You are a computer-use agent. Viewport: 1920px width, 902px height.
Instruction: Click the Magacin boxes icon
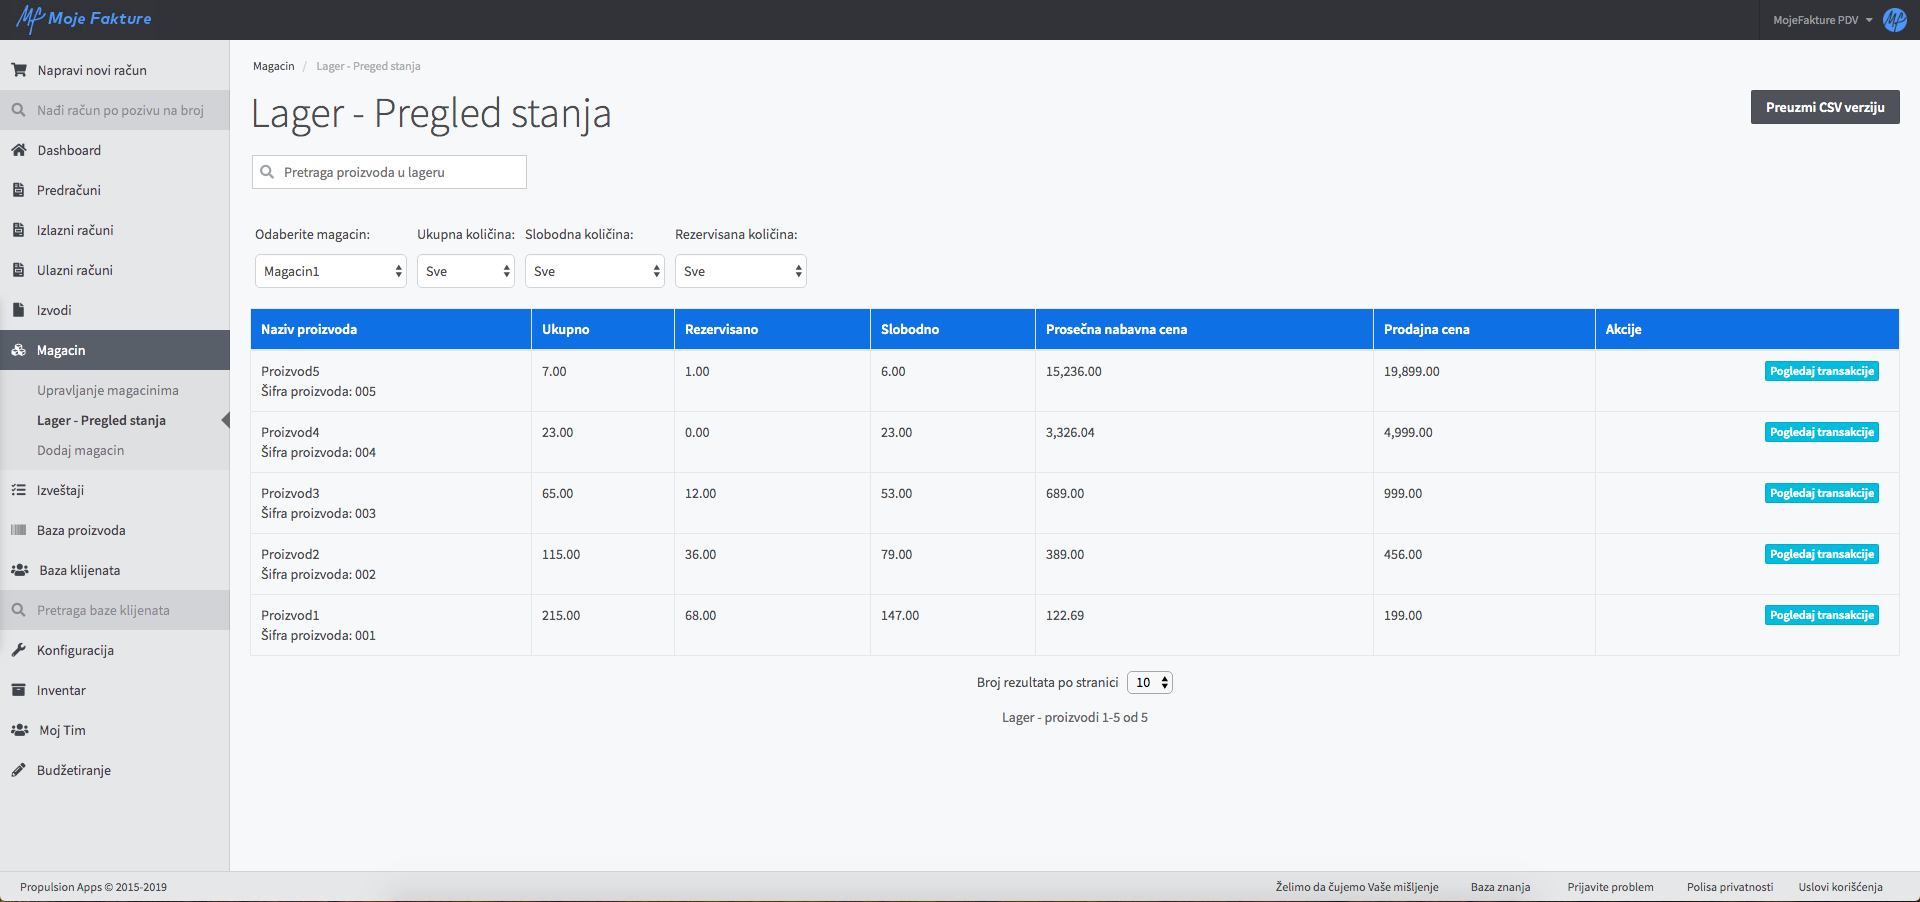(x=19, y=350)
